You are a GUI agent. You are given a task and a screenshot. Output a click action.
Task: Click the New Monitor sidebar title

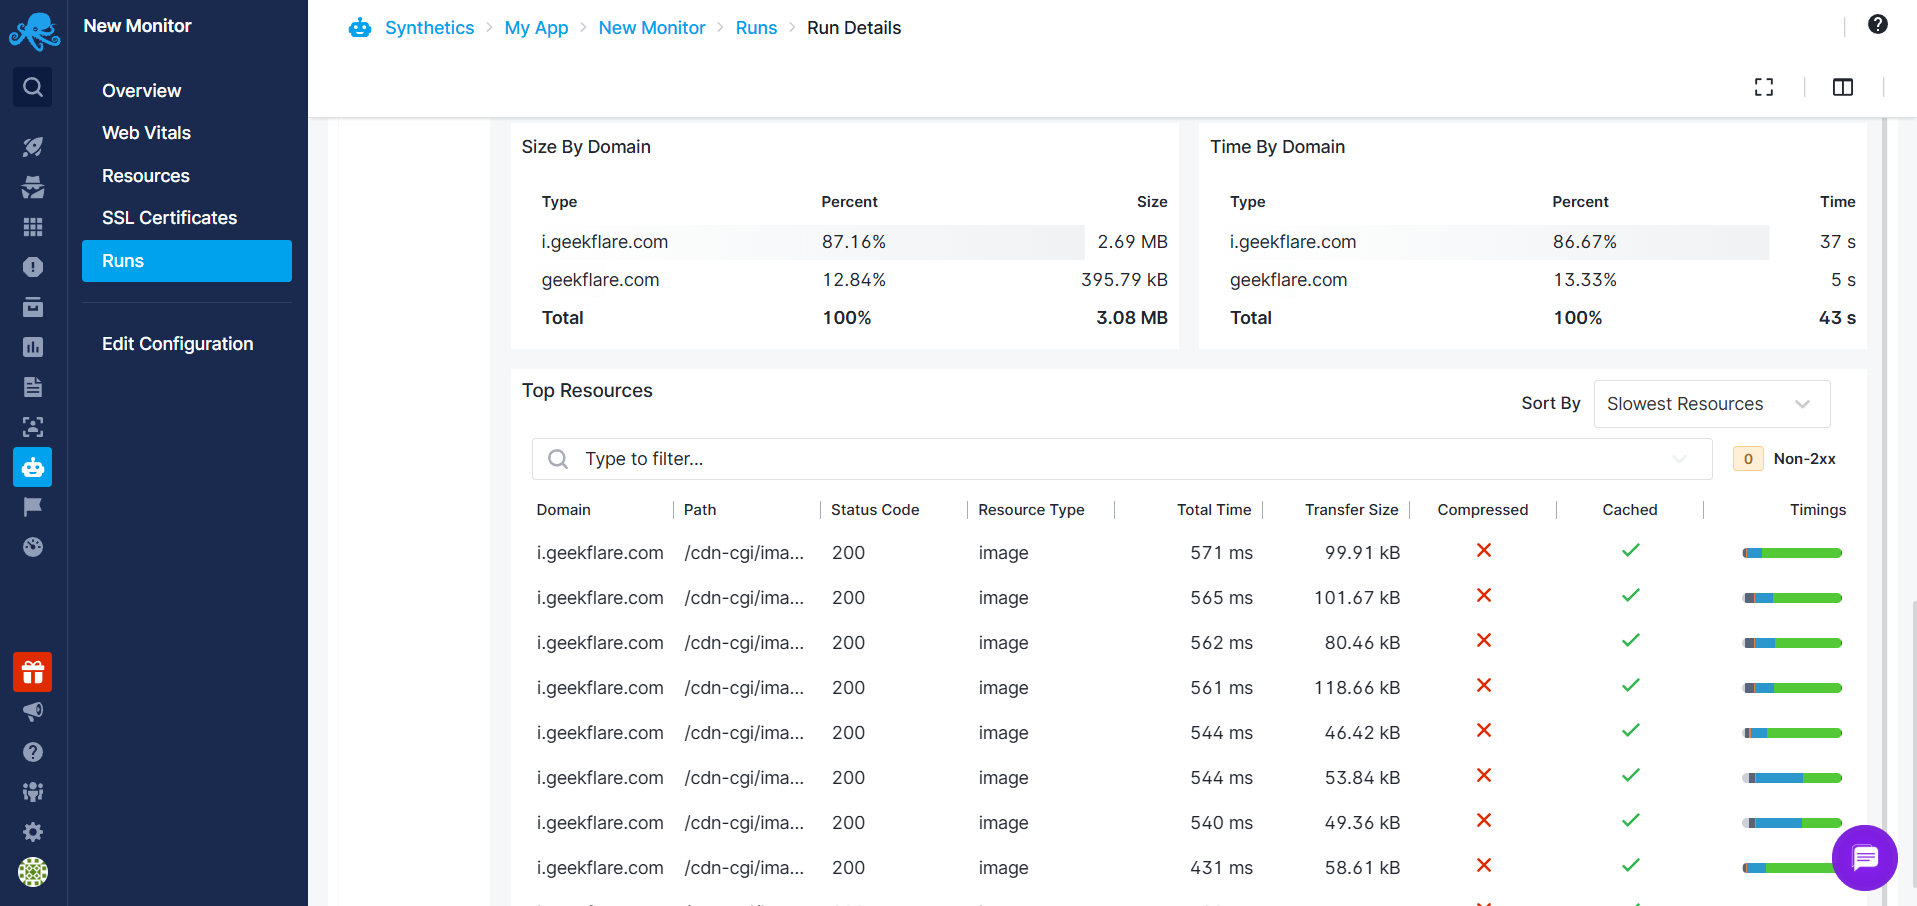137,26
